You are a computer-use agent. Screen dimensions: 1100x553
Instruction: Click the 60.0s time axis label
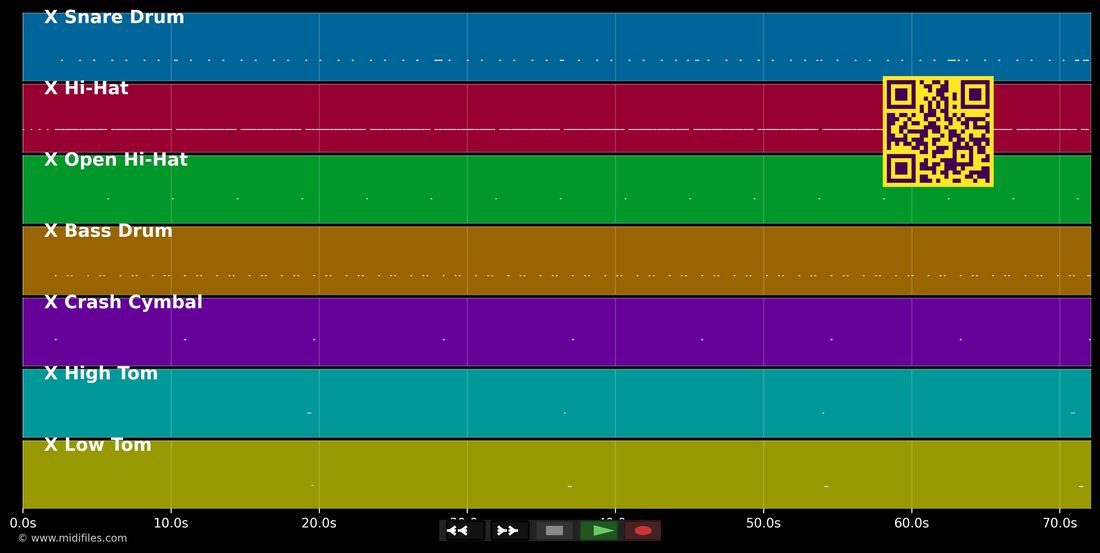tap(911, 523)
